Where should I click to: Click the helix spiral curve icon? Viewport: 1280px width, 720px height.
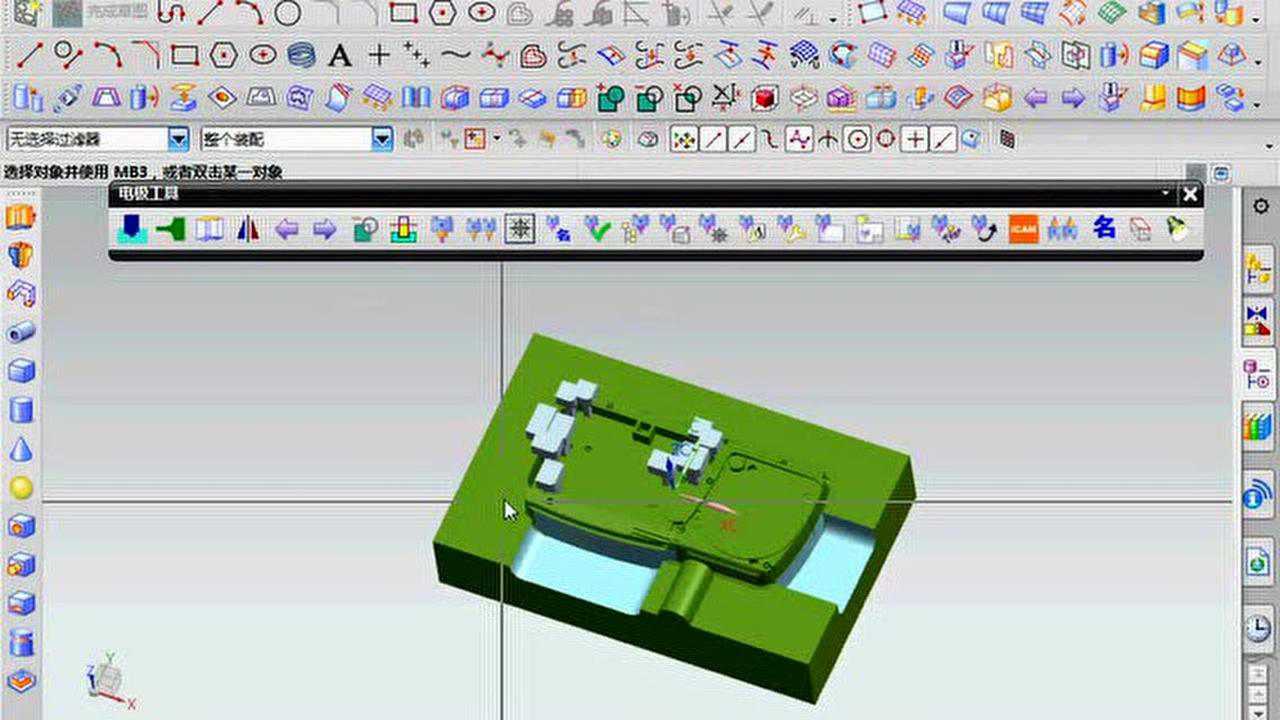[x=301, y=55]
